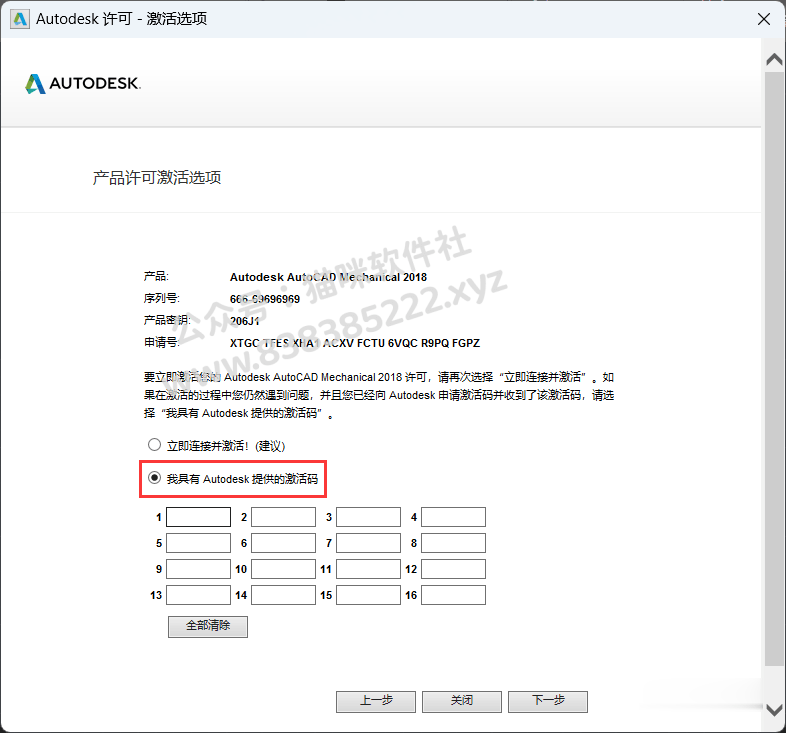Click activation code field 10

coord(283,569)
